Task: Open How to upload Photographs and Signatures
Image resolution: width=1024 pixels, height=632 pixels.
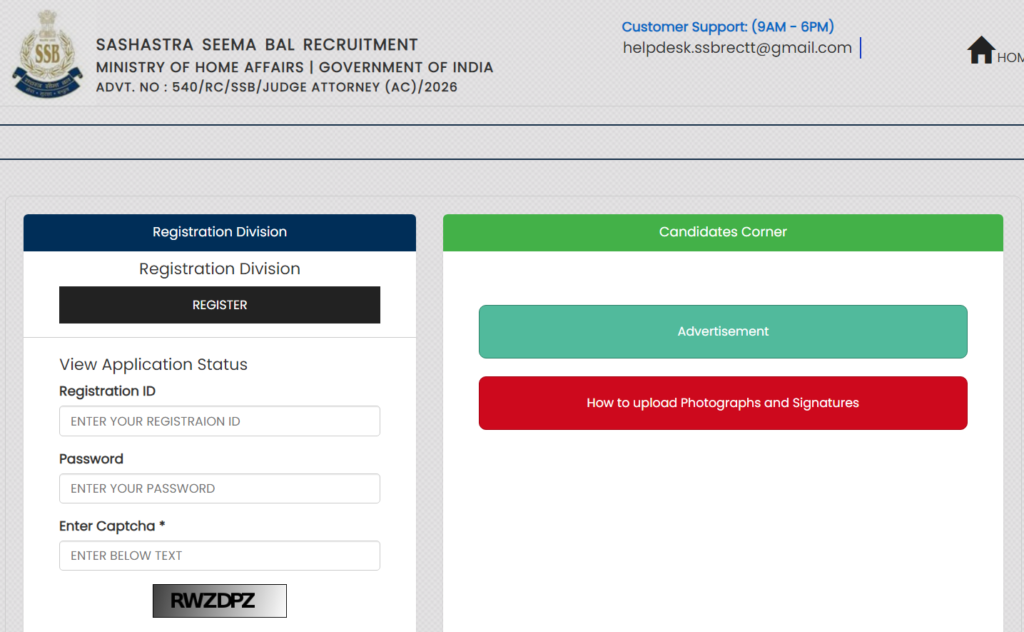Action: (722, 403)
